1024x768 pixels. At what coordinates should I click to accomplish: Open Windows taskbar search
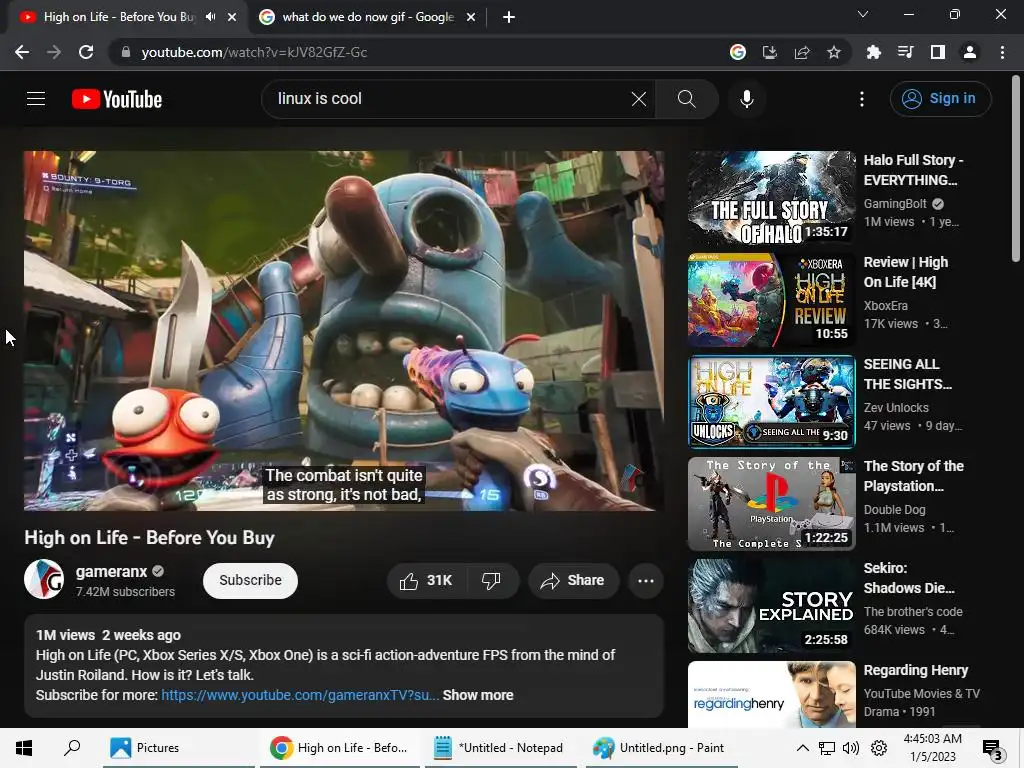point(72,748)
